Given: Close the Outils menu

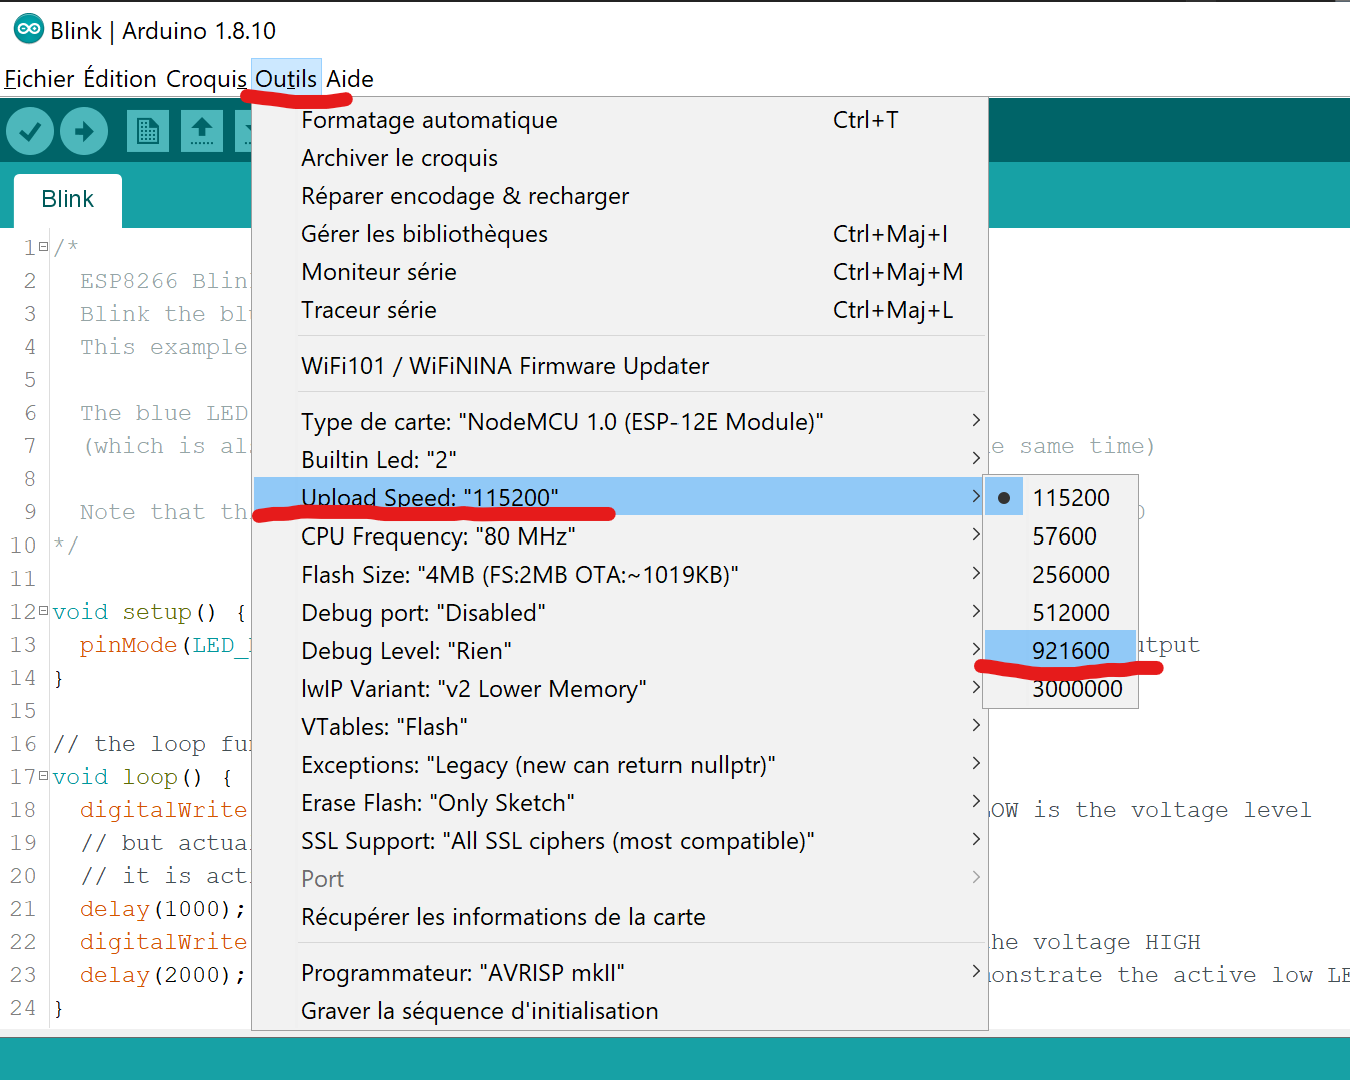Looking at the screenshot, I should coord(286,78).
